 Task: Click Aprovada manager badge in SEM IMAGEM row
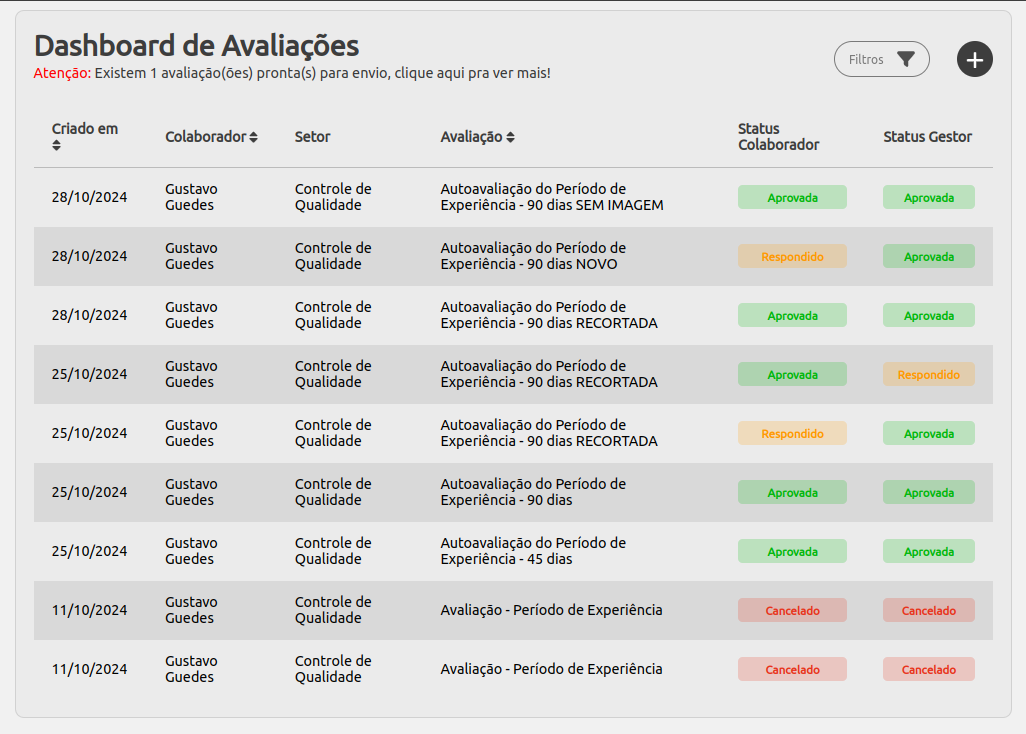[928, 198]
